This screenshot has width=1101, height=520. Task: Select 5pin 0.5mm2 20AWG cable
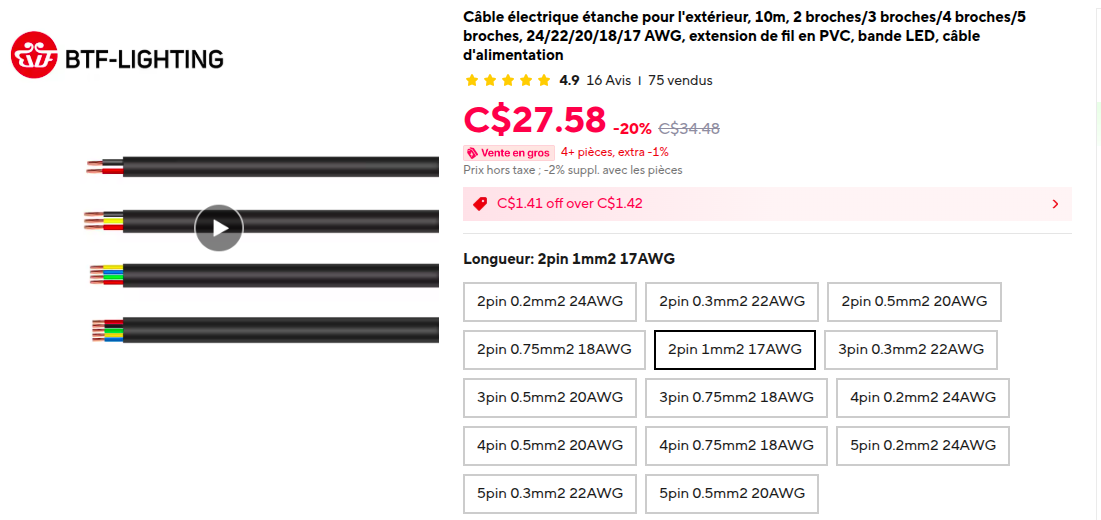tap(732, 494)
